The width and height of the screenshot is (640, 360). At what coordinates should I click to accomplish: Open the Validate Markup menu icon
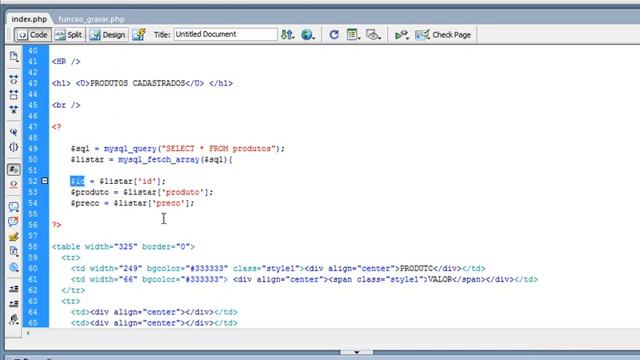tap(402, 35)
